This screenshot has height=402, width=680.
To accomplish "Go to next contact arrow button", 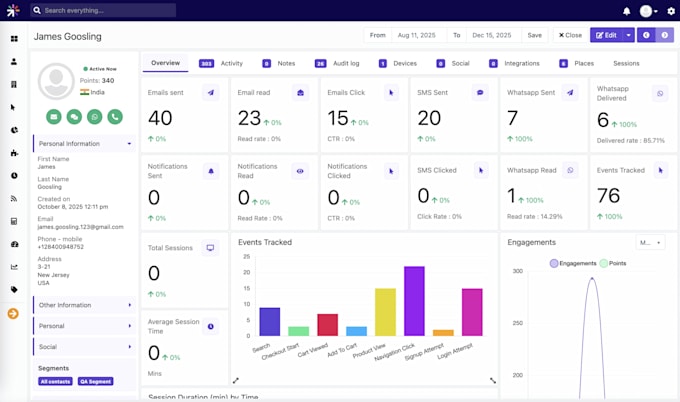I will (x=664, y=35).
